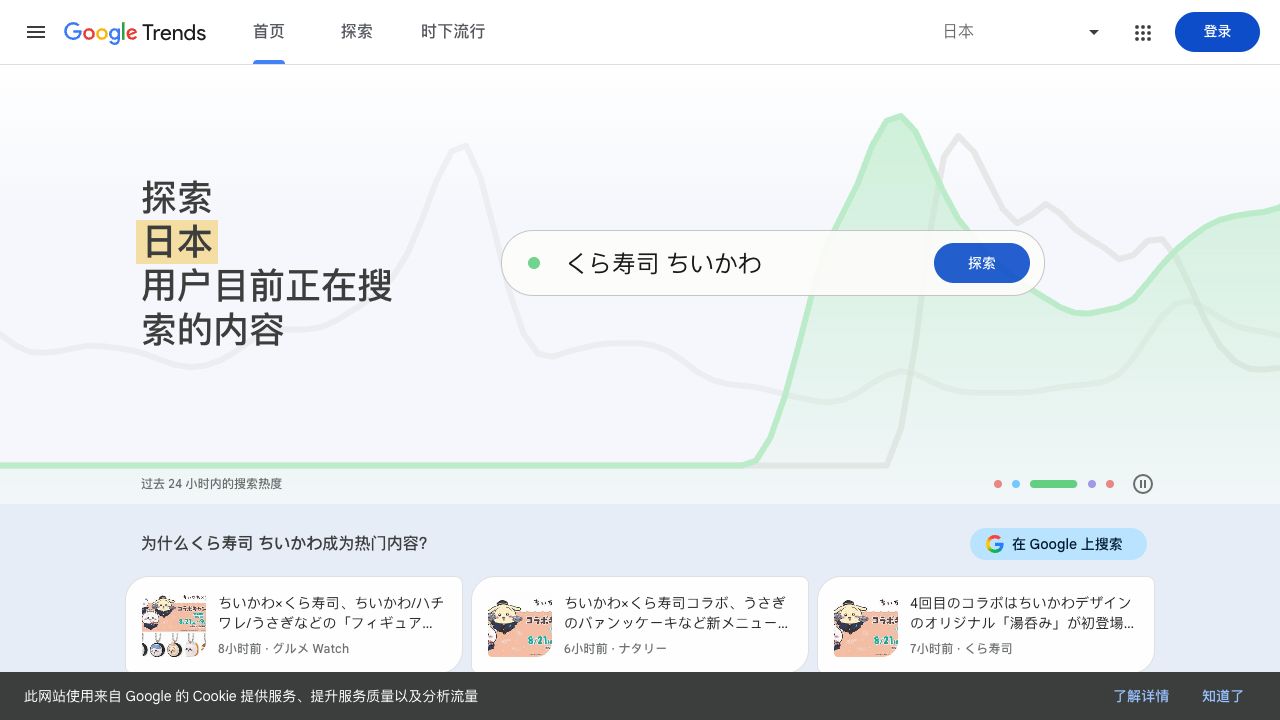Select the purple carousel dot
The image size is (1280, 720).
click(1092, 484)
